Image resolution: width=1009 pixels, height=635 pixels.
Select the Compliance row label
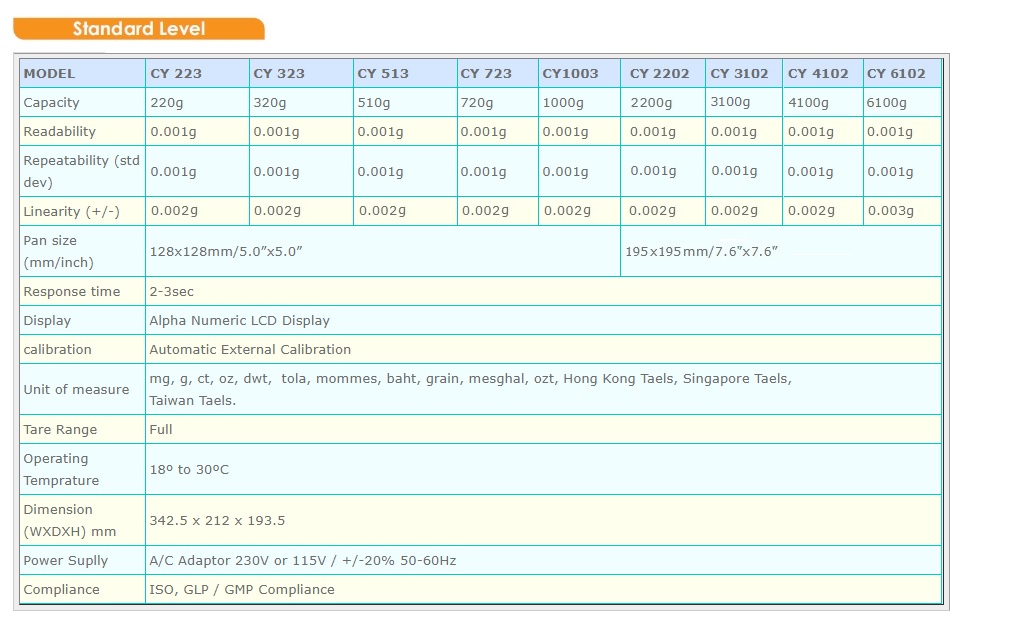(61, 589)
